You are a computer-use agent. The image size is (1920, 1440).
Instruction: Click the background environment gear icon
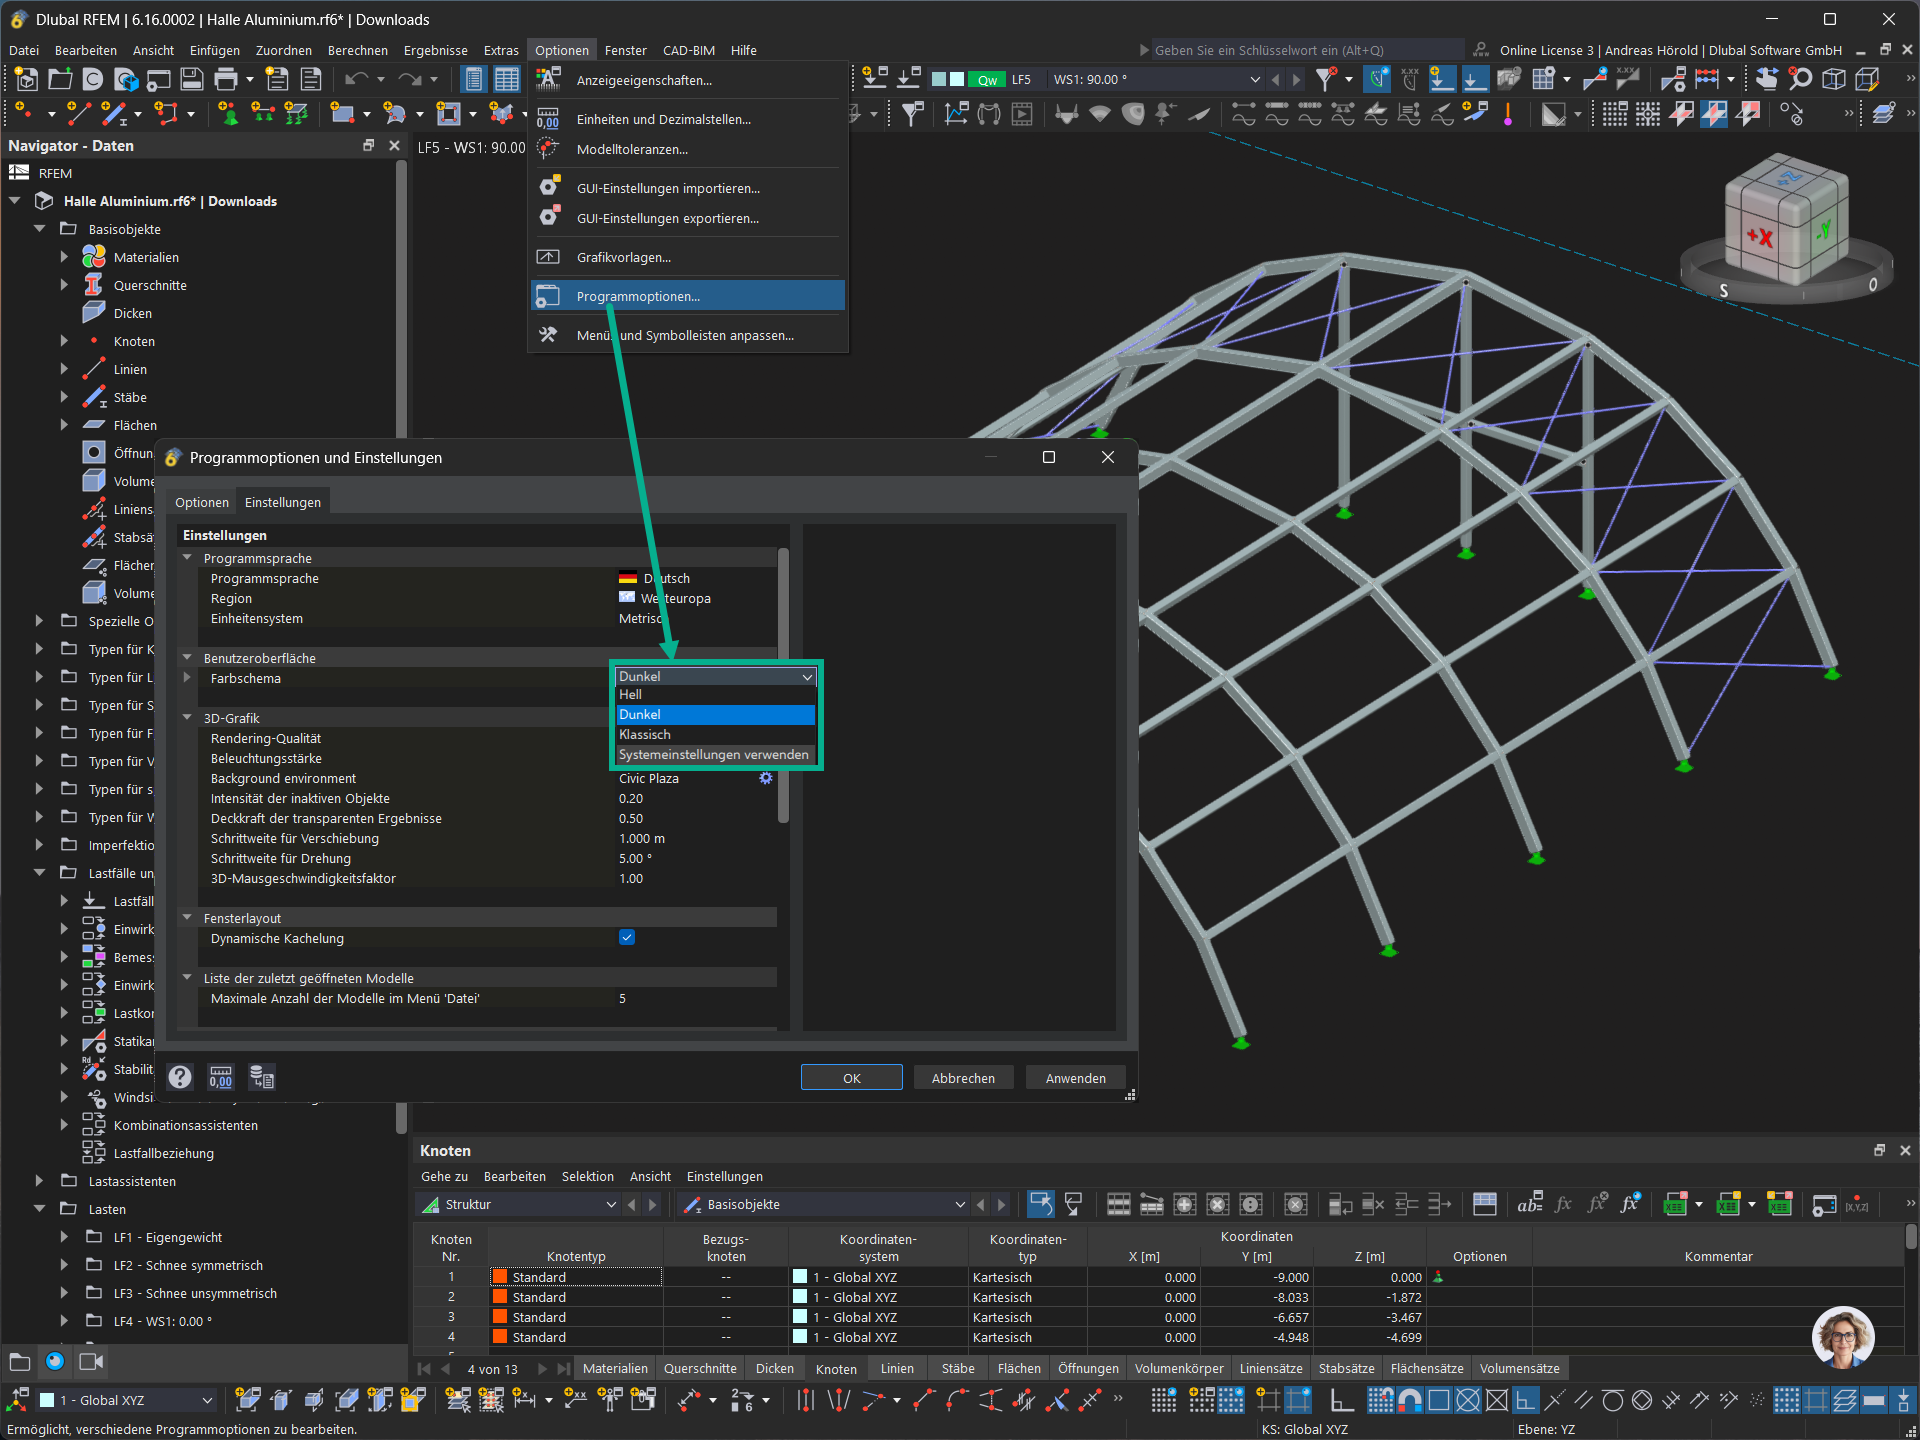pyautogui.click(x=766, y=778)
